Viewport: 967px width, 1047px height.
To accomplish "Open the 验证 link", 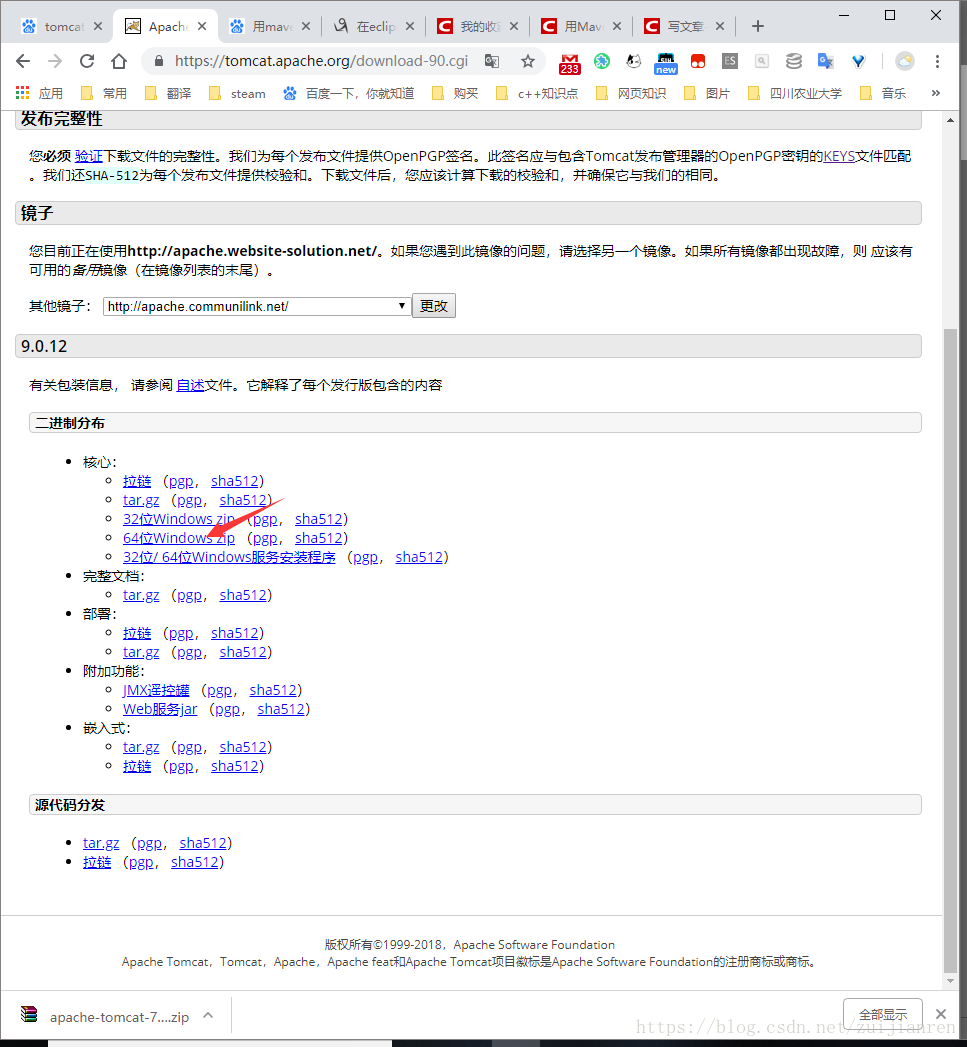I will 89,156.
